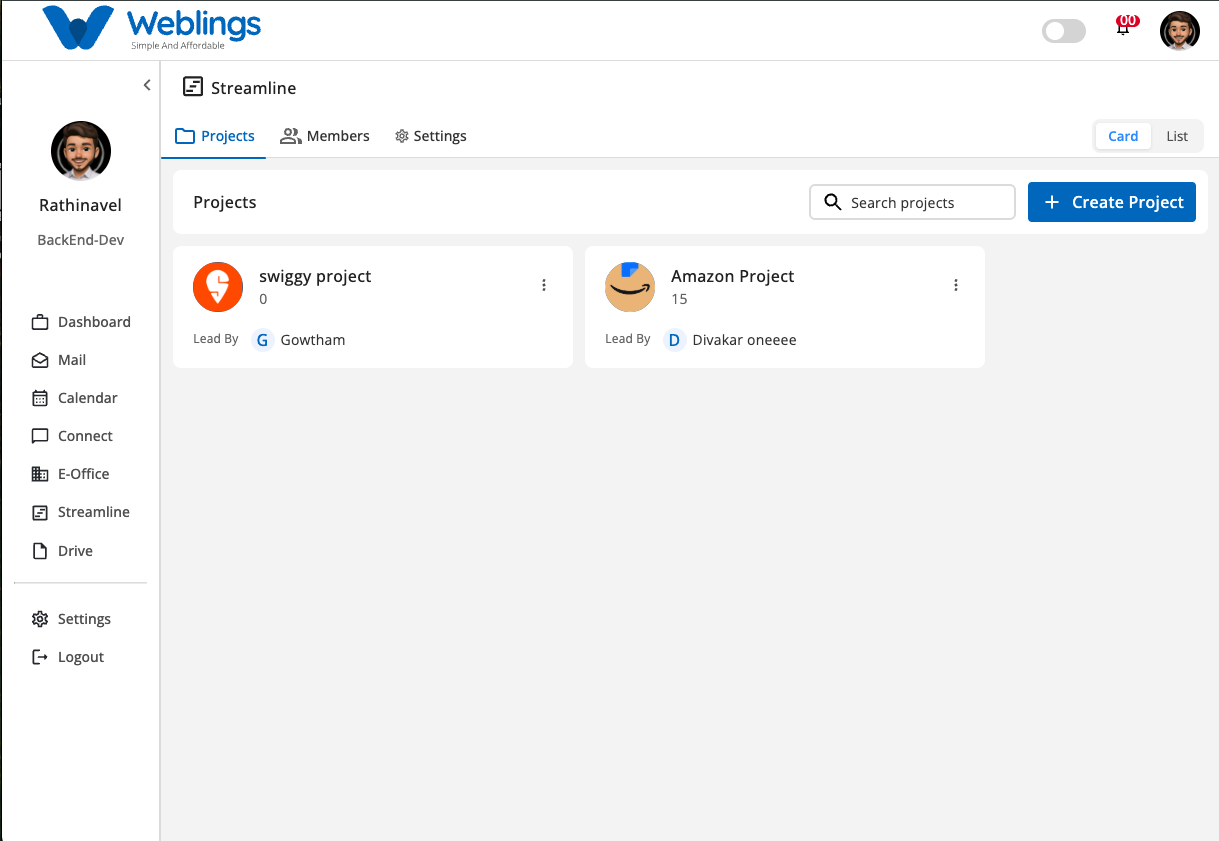The image size is (1219, 841).
Task: Click the swiggy project logo
Action: click(x=218, y=286)
